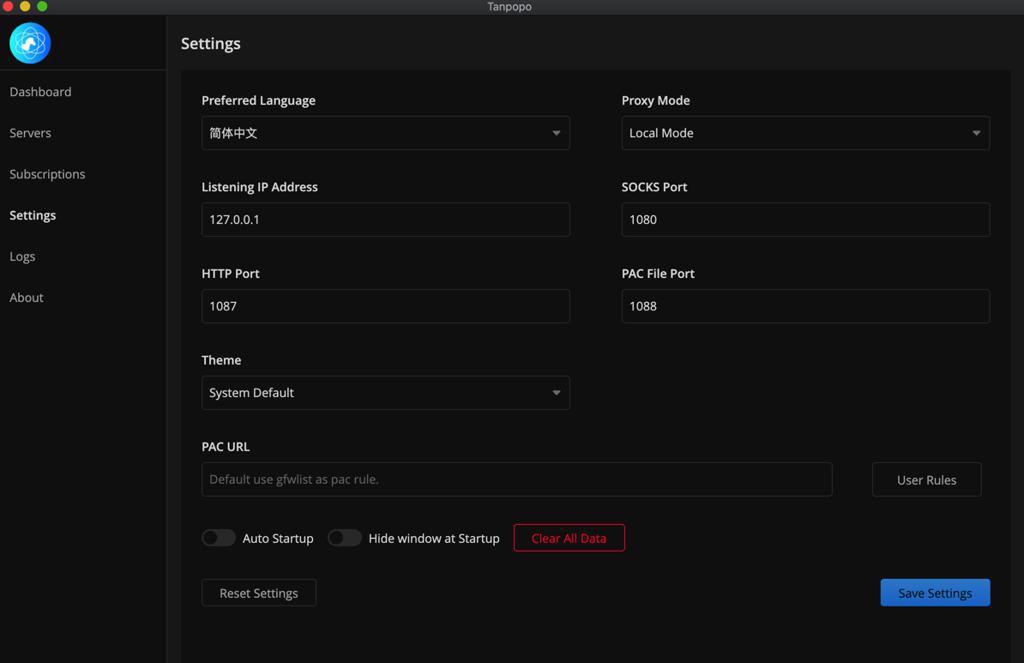Image resolution: width=1024 pixels, height=663 pixels.
Task: Open the Theme dropdown
Action: [385, 393]
